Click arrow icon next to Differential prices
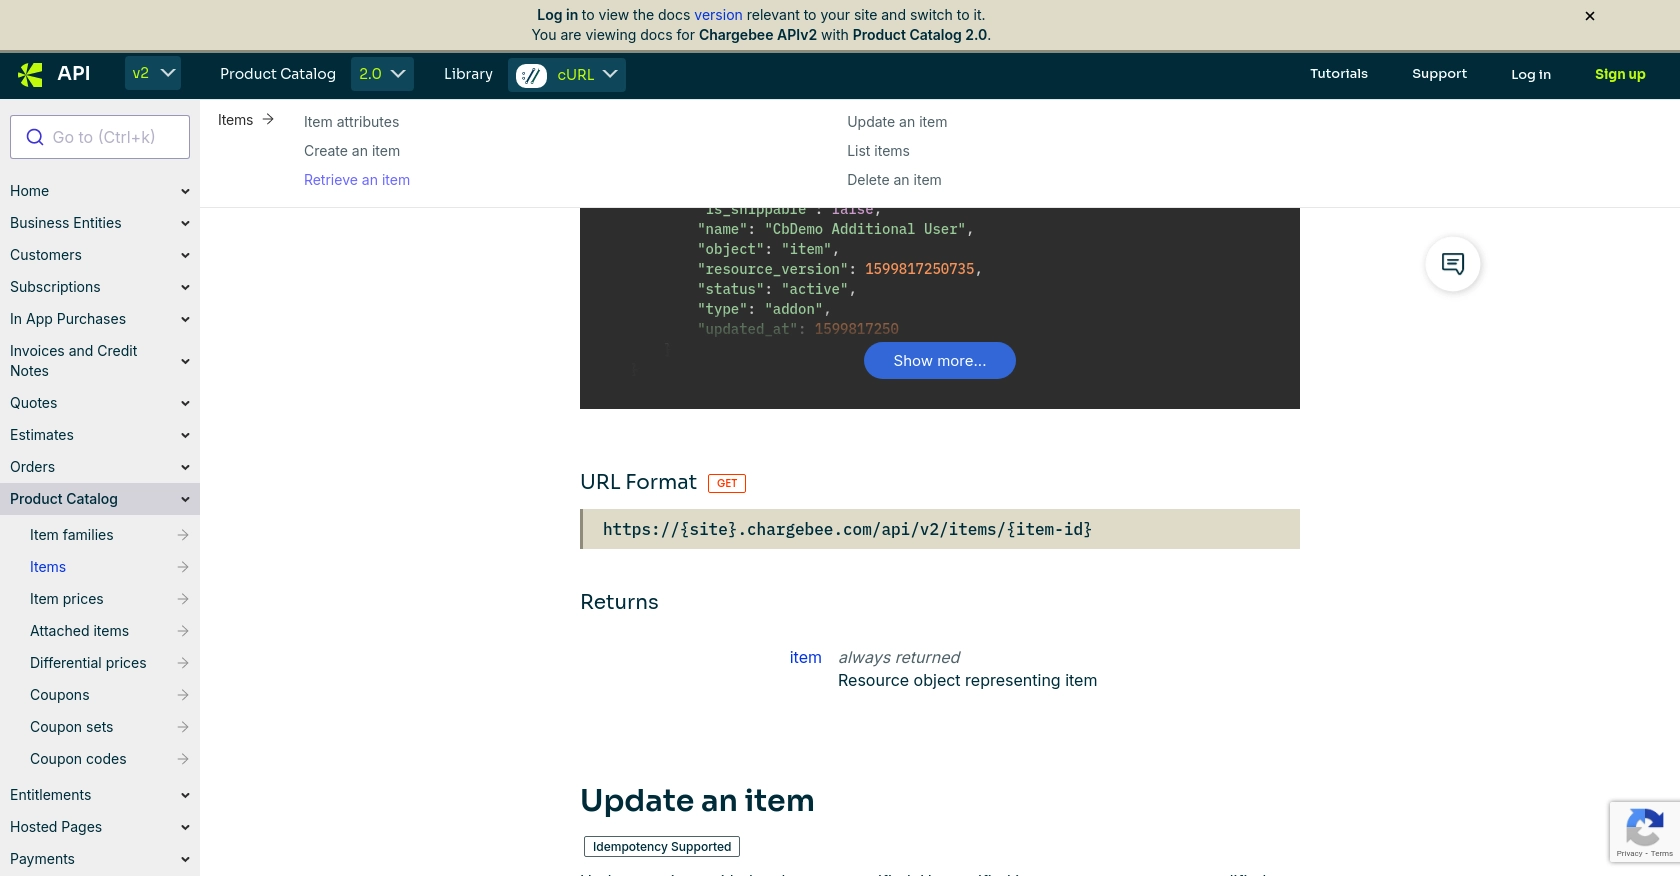 pyautogui.click(x=183, y=663)
